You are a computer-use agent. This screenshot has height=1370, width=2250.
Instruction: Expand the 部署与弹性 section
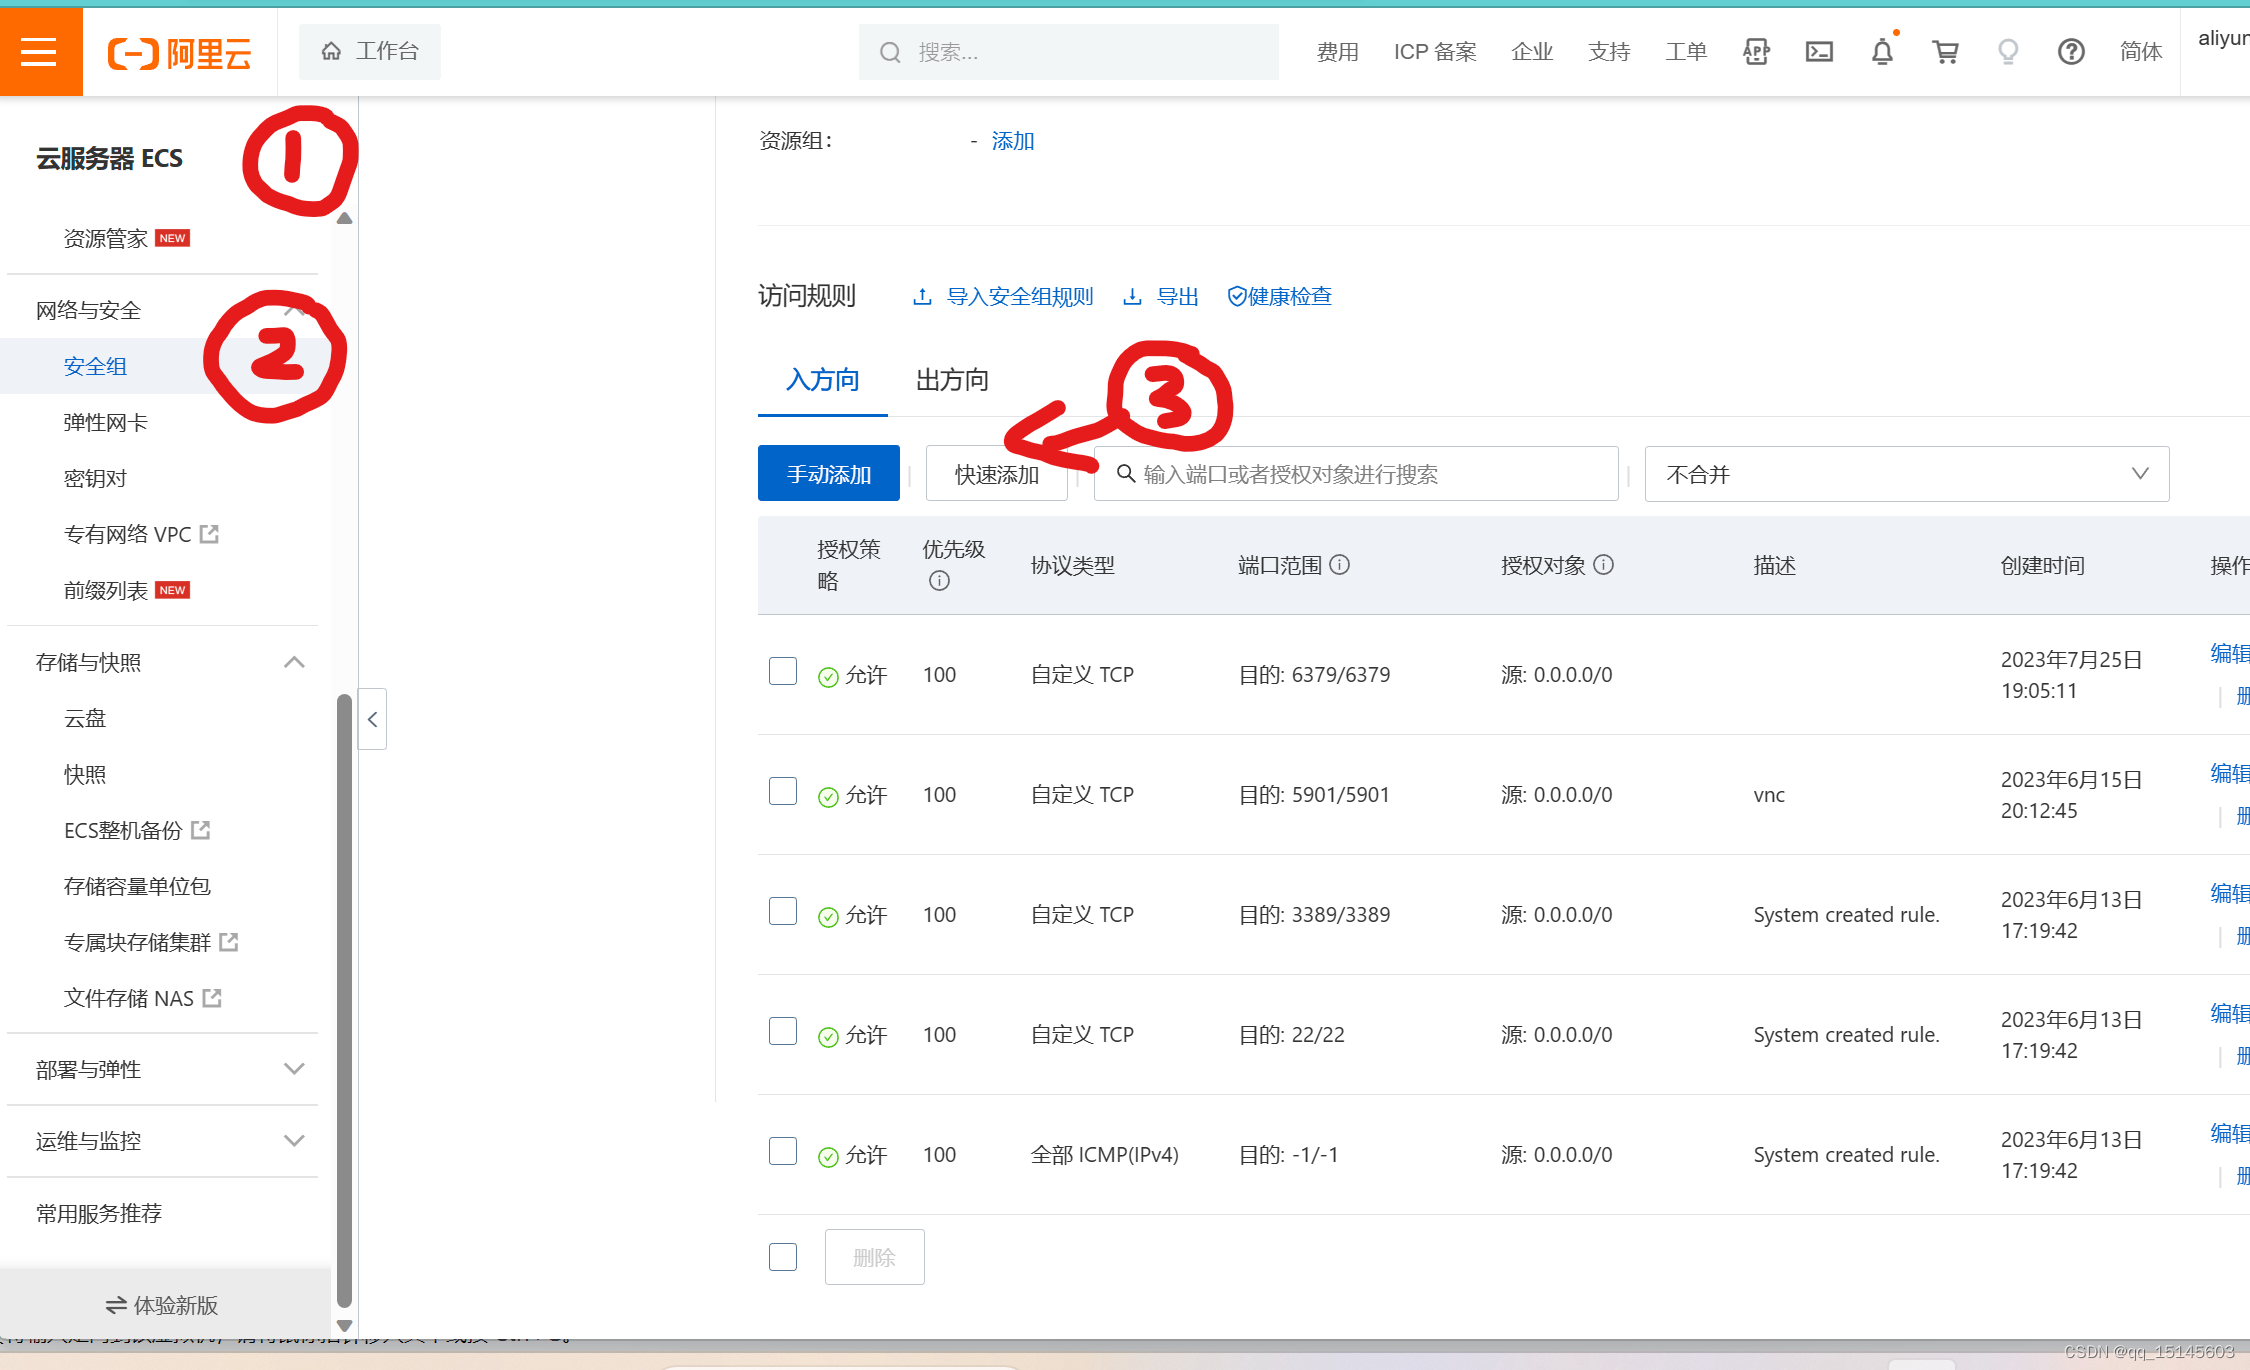click(x=294, y=1069)
